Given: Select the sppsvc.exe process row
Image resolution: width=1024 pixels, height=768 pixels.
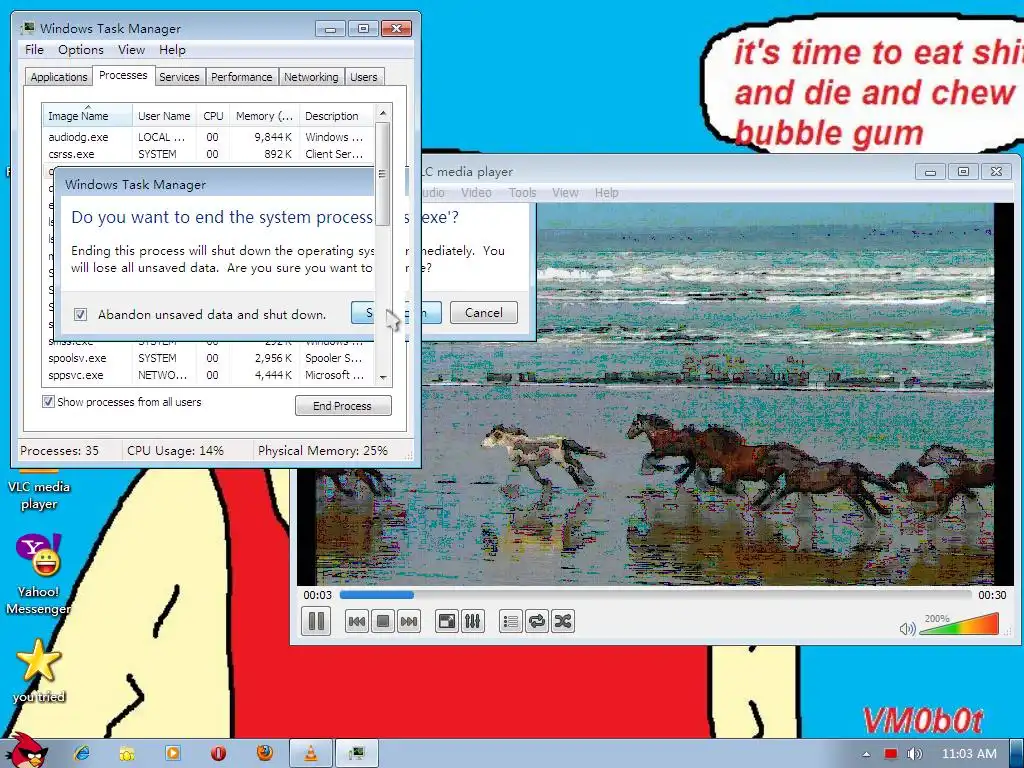Looking at the screenshot, I should (208, 375).
